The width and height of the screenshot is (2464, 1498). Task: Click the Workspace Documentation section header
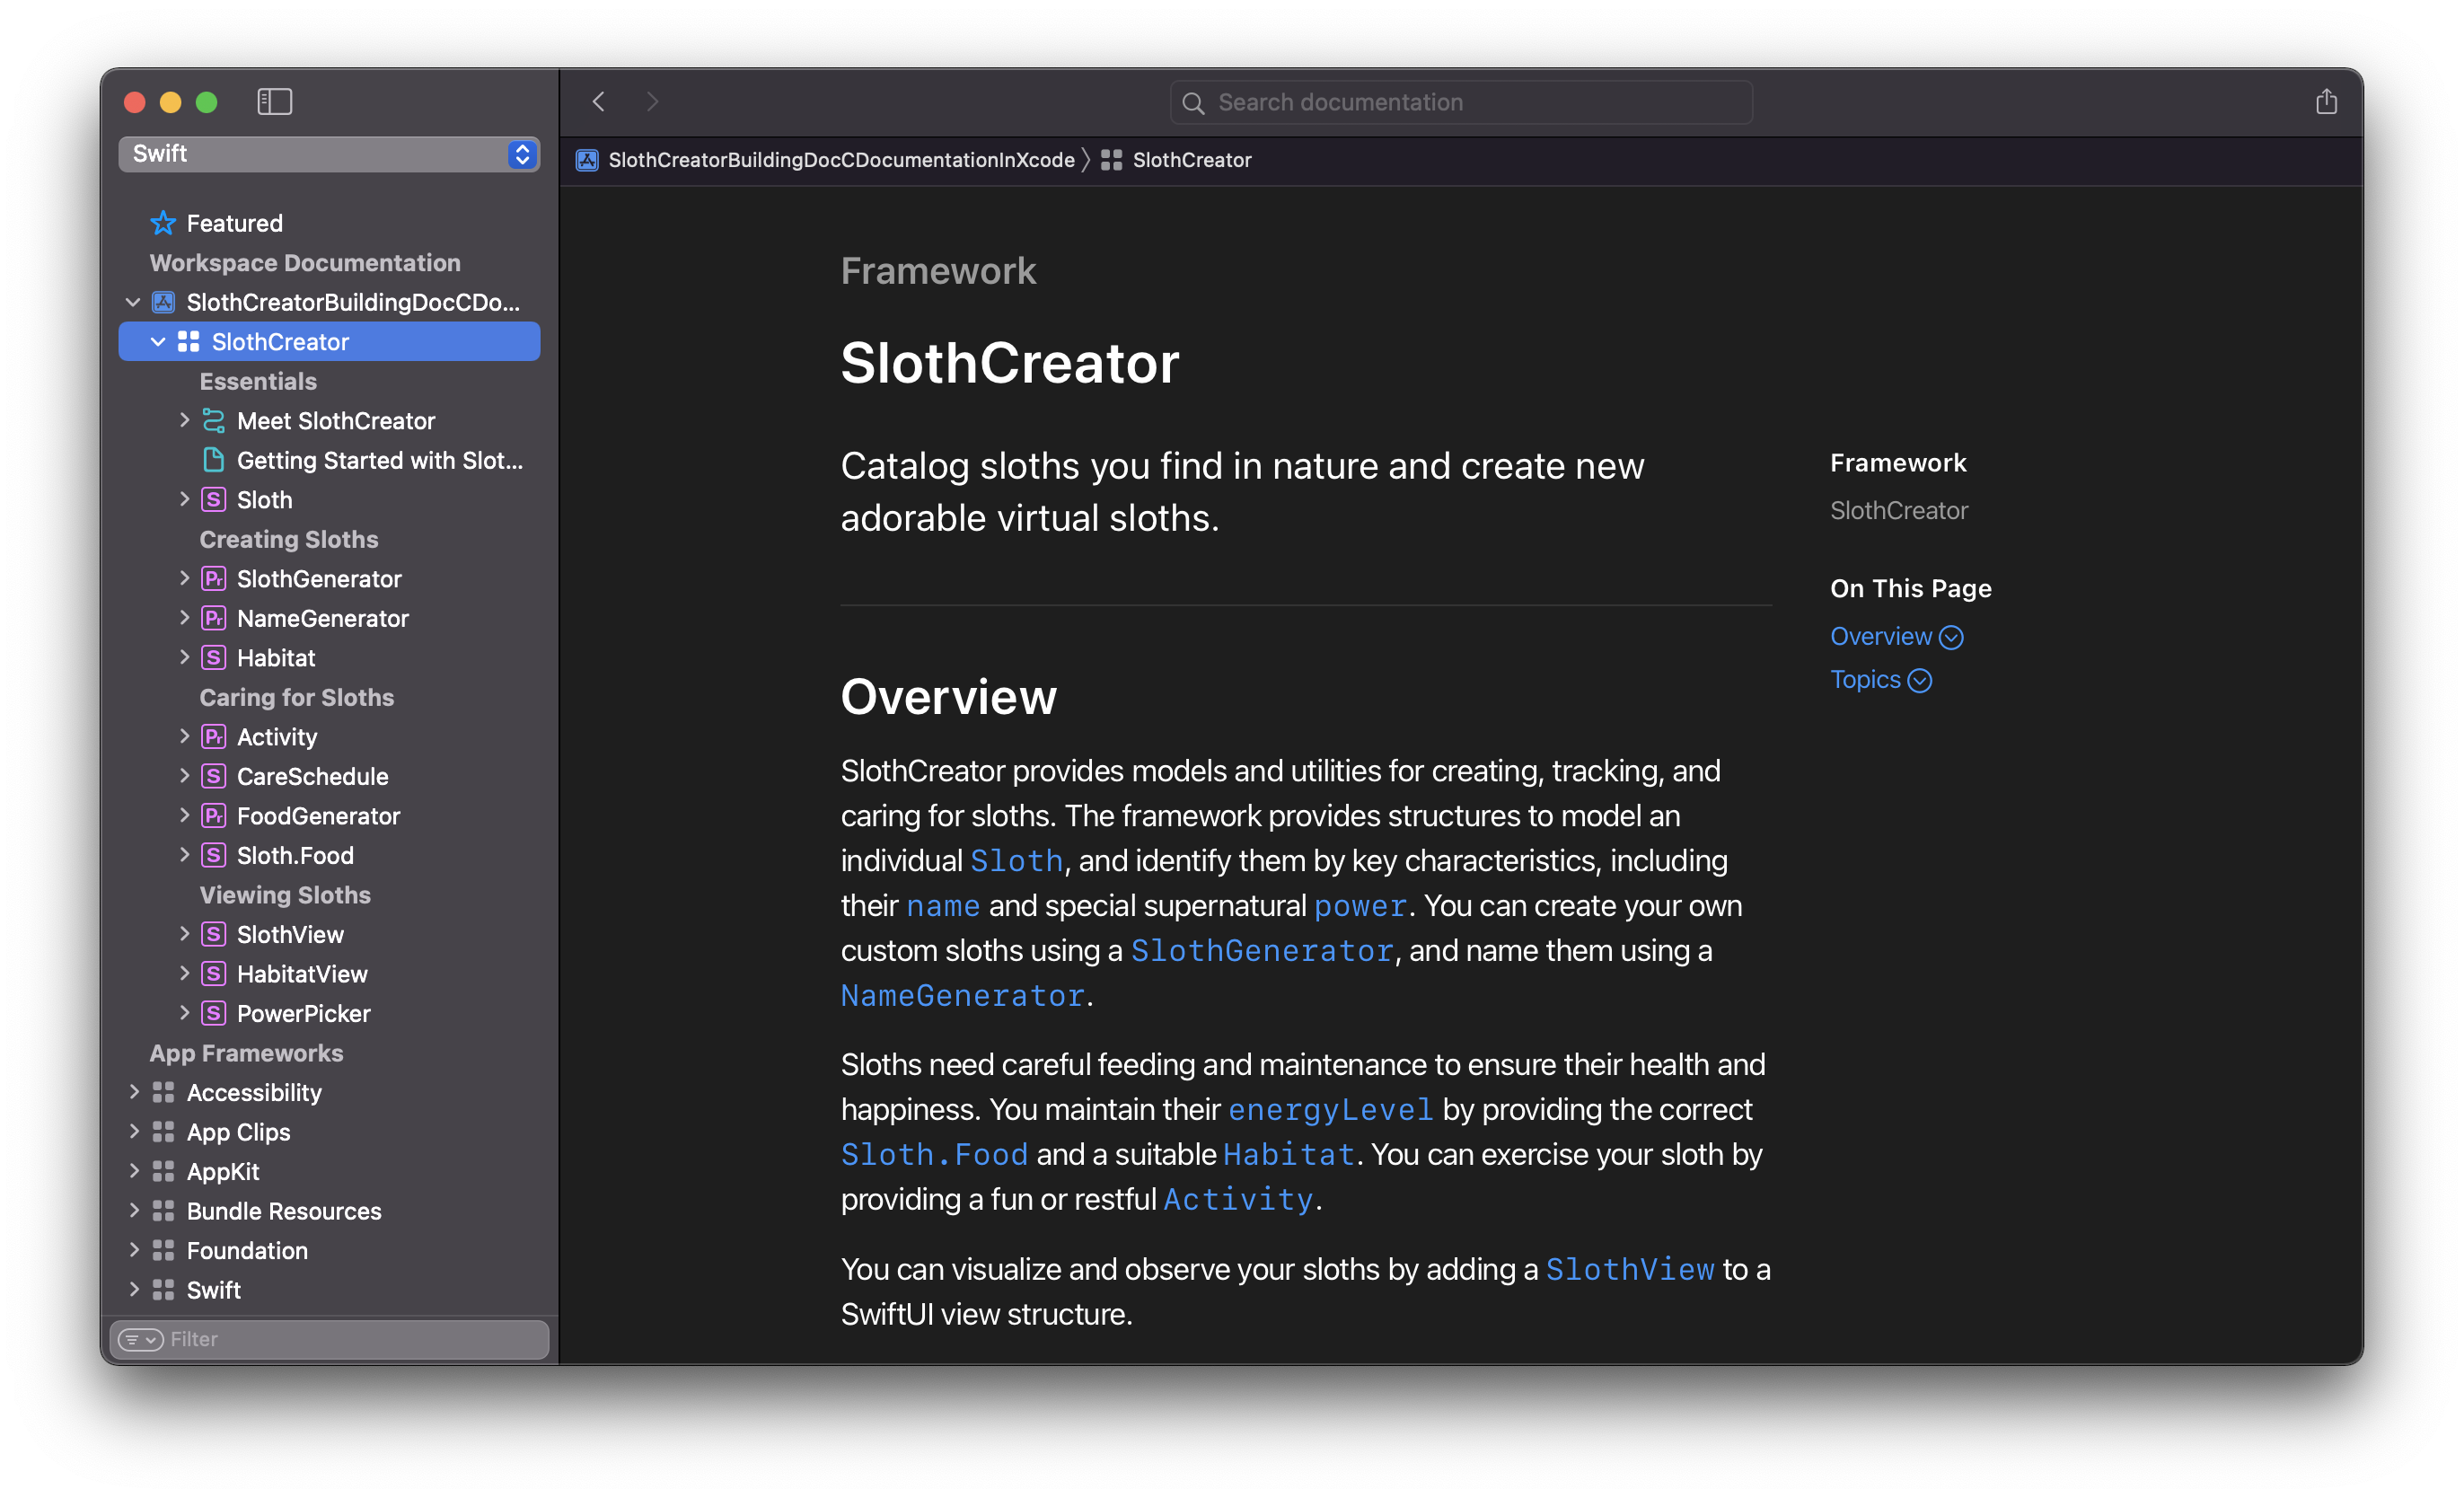[305, 263]
